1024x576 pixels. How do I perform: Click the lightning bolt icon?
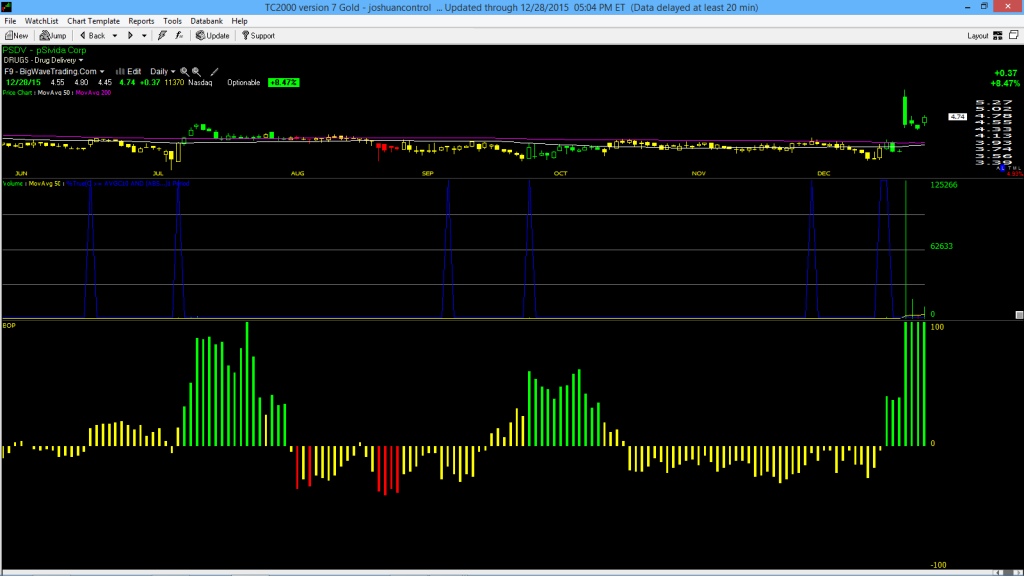click(162, 36)
